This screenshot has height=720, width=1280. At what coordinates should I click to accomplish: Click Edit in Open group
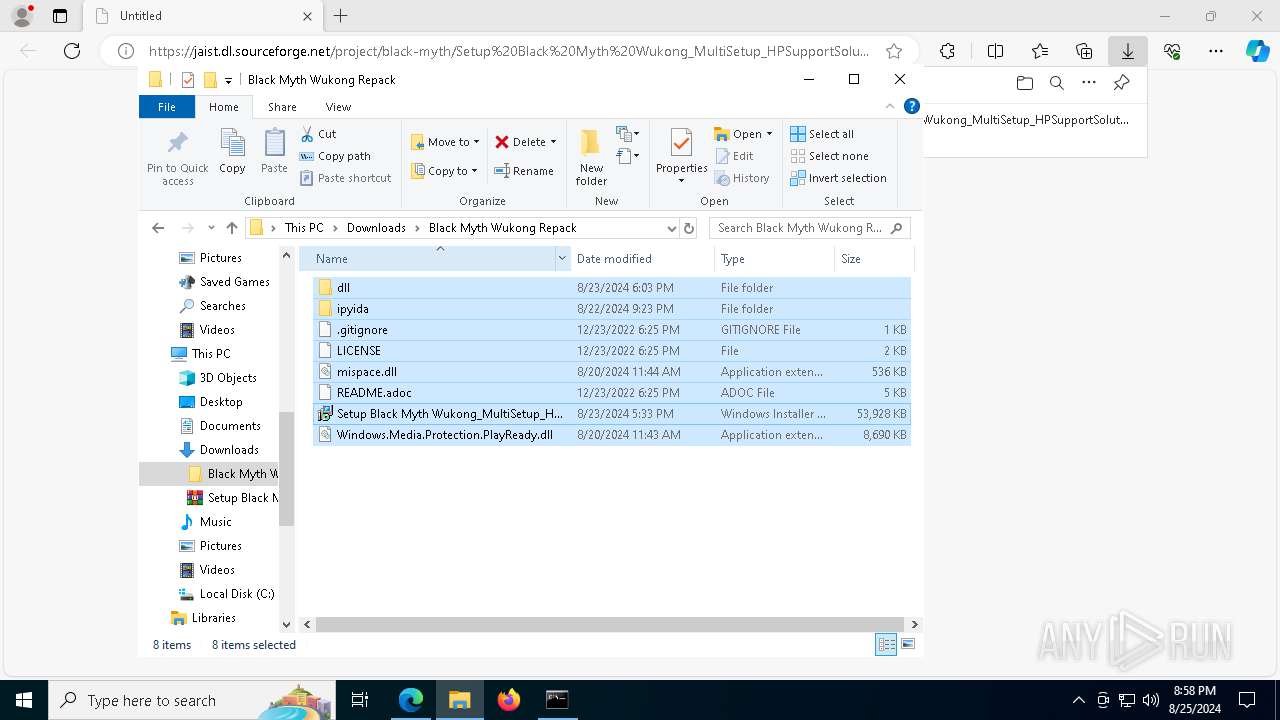(x=734, y=156)
